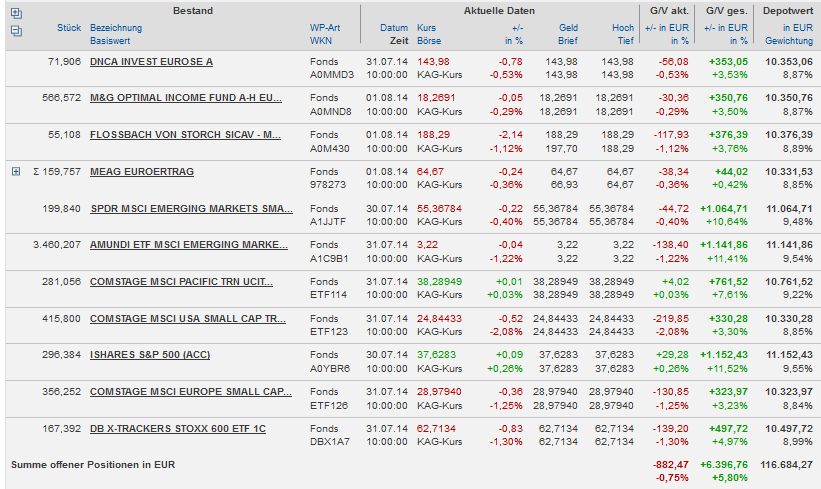Click the collapse all positions icon
Viewport: 821px width, 489px height.
[15, 31]
